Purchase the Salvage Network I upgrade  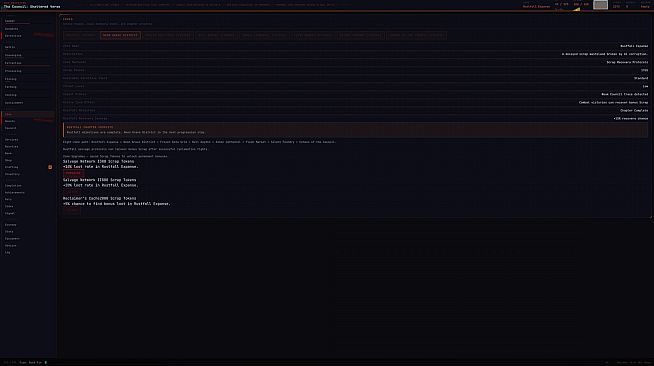tap(73, 173)
